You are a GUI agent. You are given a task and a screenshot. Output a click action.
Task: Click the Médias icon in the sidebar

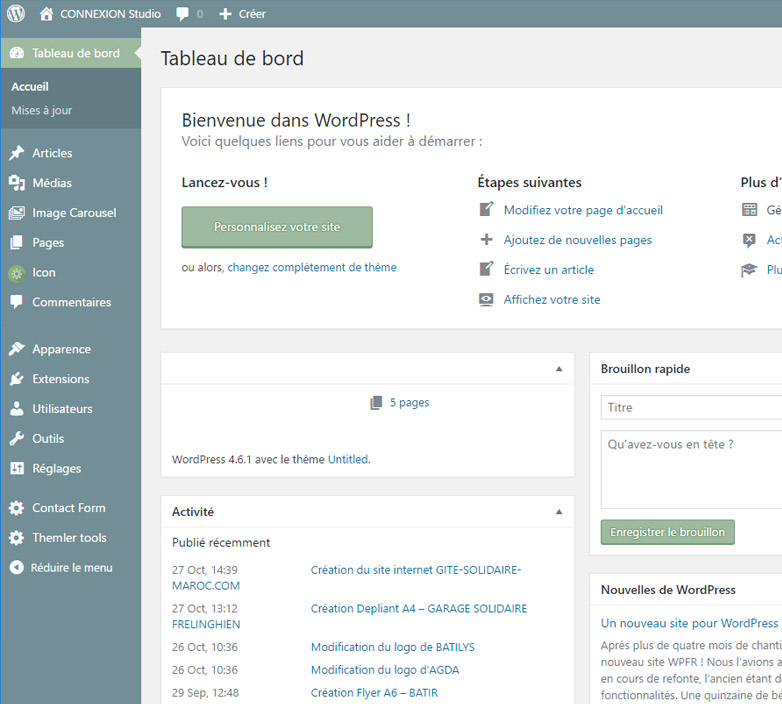click(x=16, y=183)
